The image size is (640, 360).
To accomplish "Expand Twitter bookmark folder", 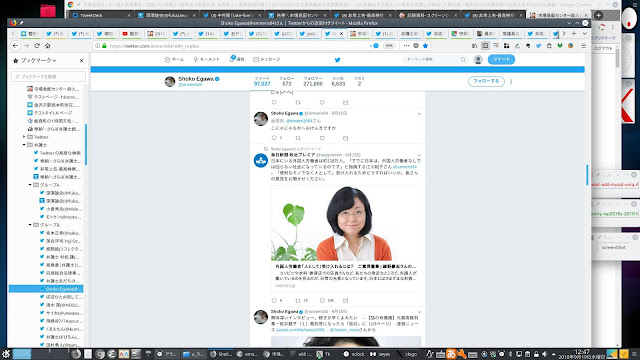I will point(24,137).
